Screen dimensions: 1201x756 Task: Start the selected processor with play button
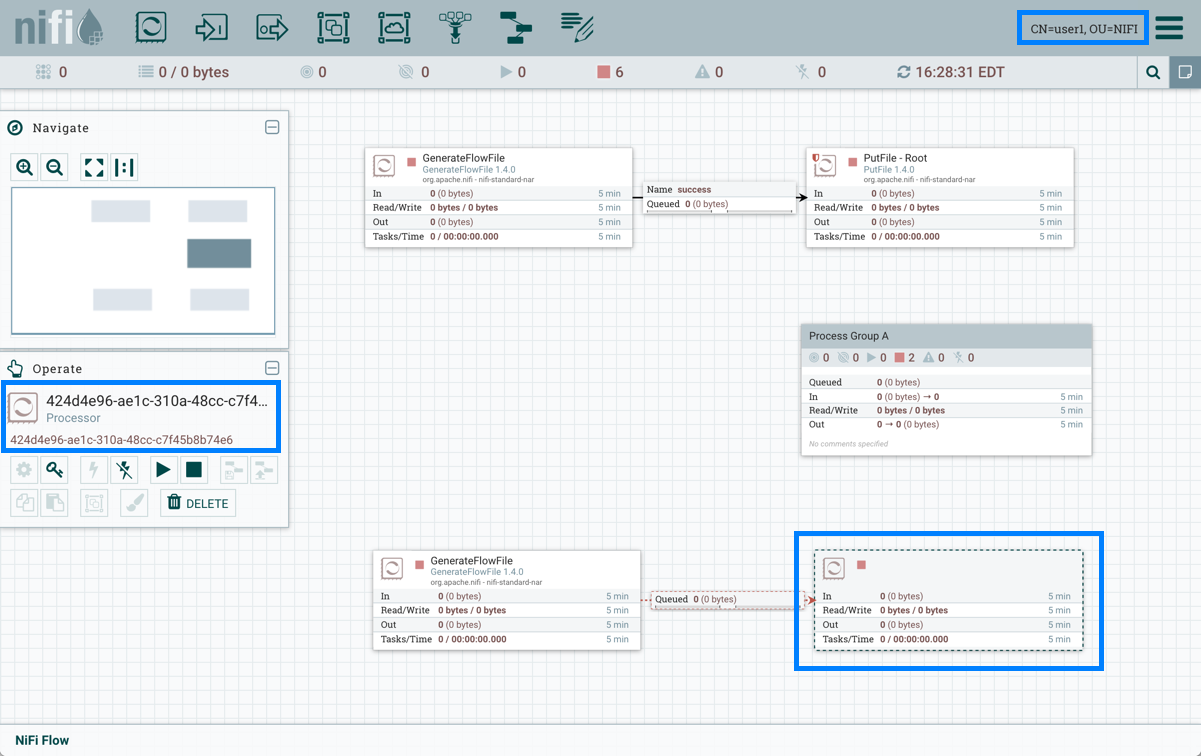click(x=163, y=470)
